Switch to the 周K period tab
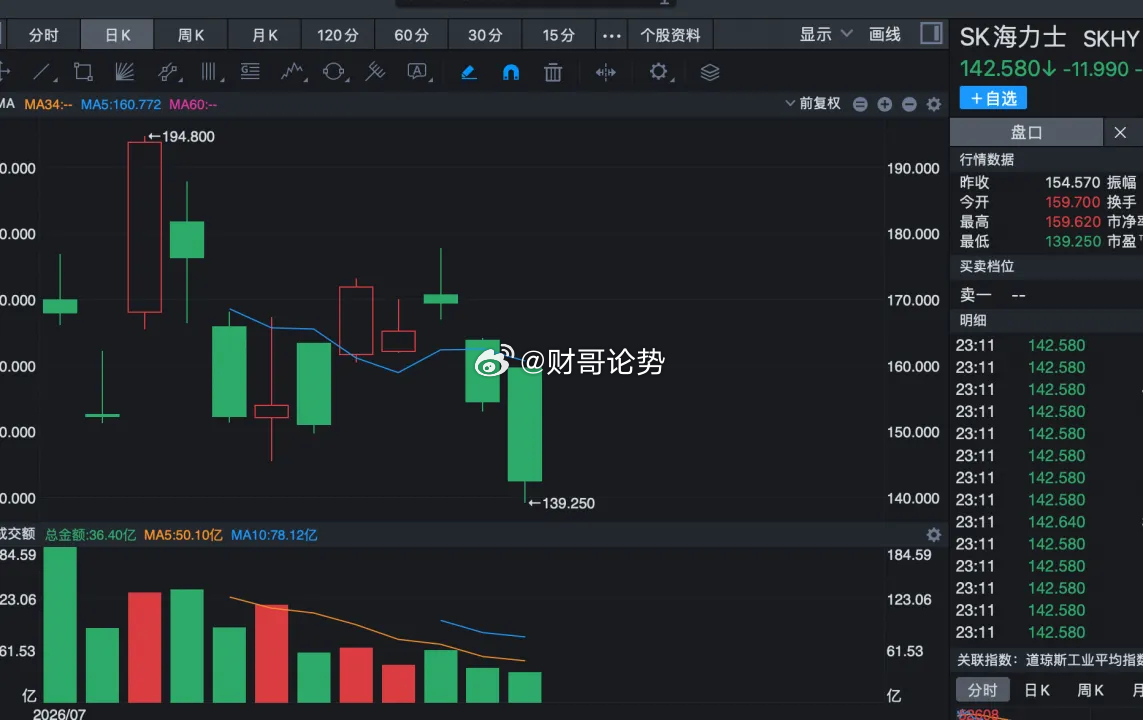This screenshot has height=720, width=1143. tap(191, 35)
